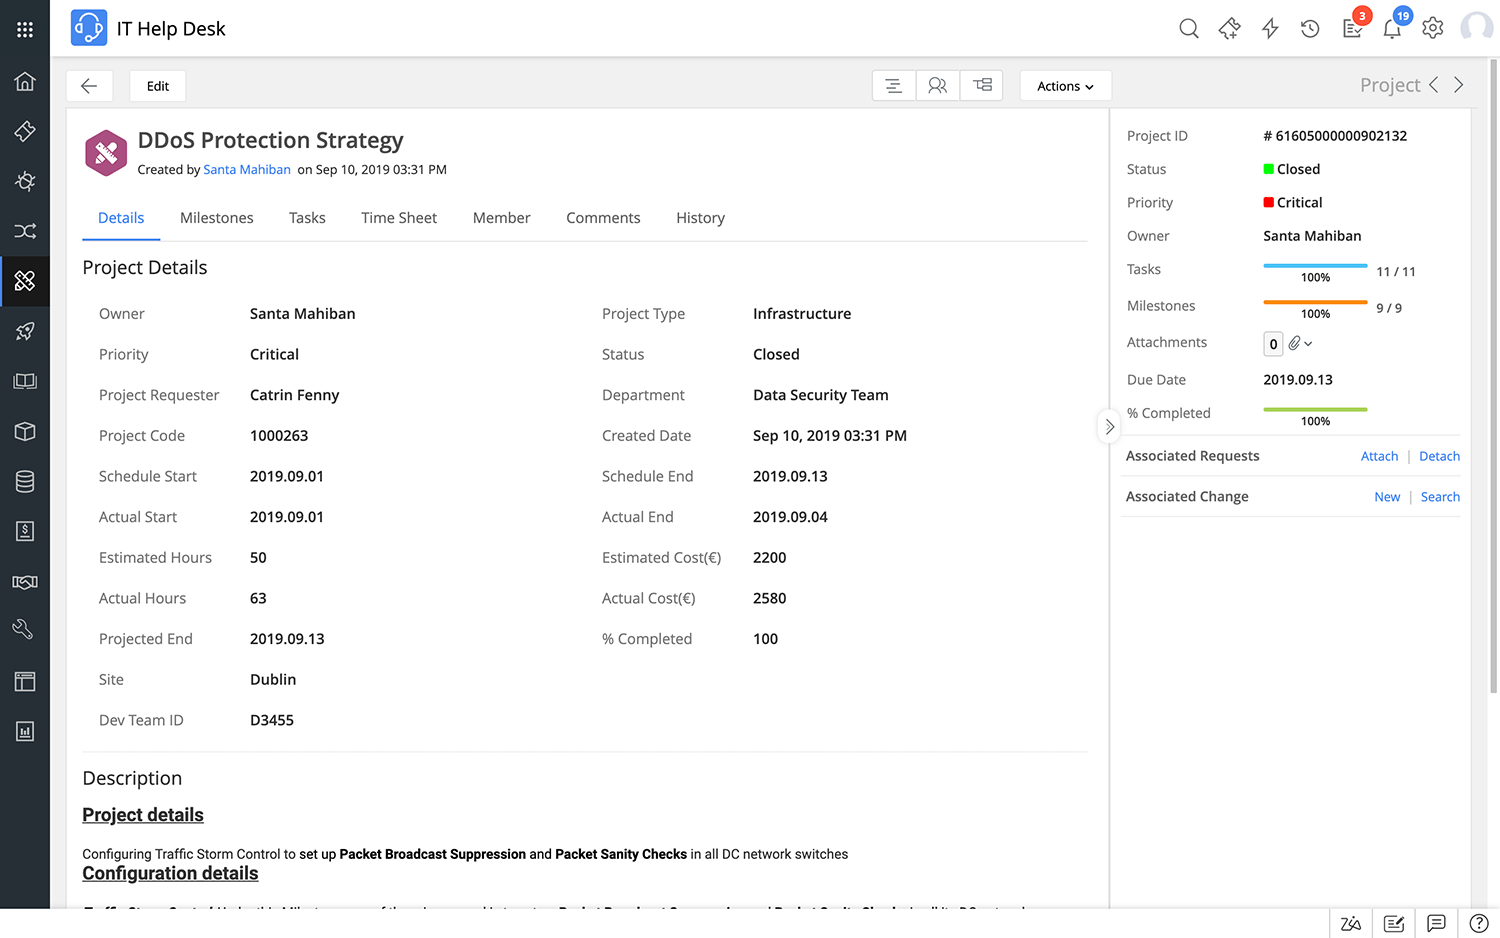Open the Assets cube icon in the sidebar
This screenshot has height=938, width=1500.
coord(25,431)
